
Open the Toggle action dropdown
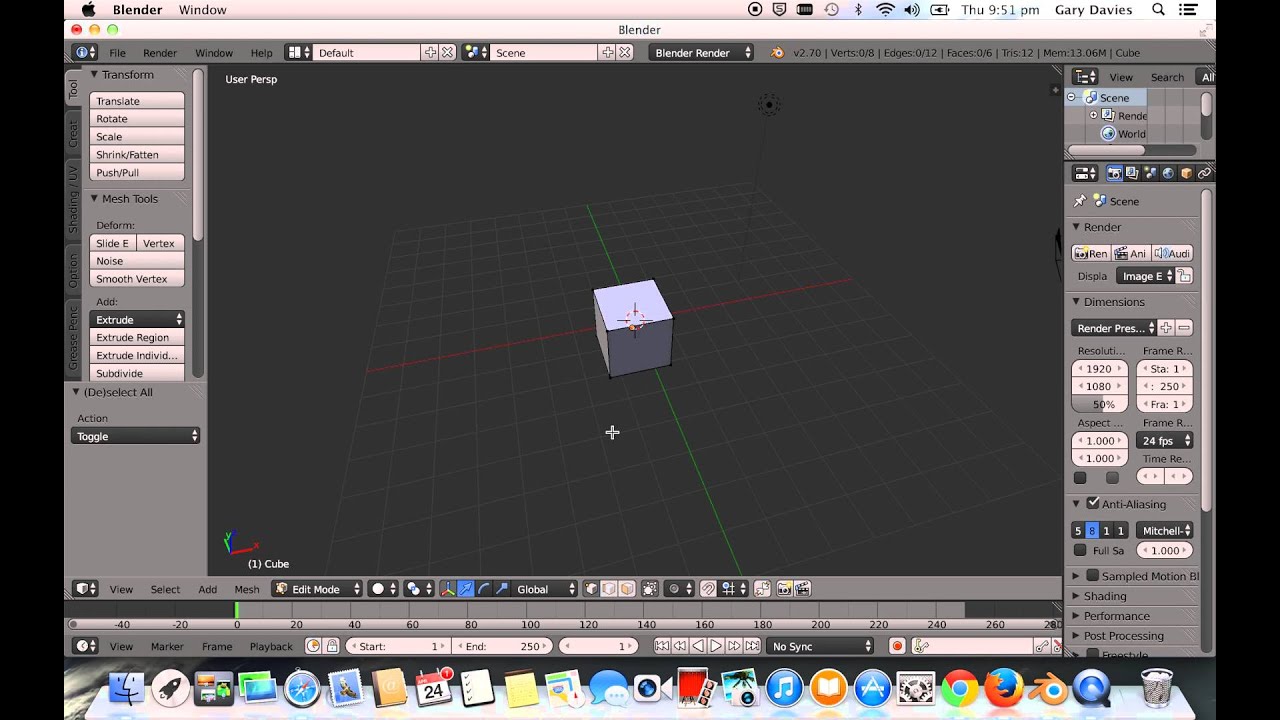click(x=135, y=436)
